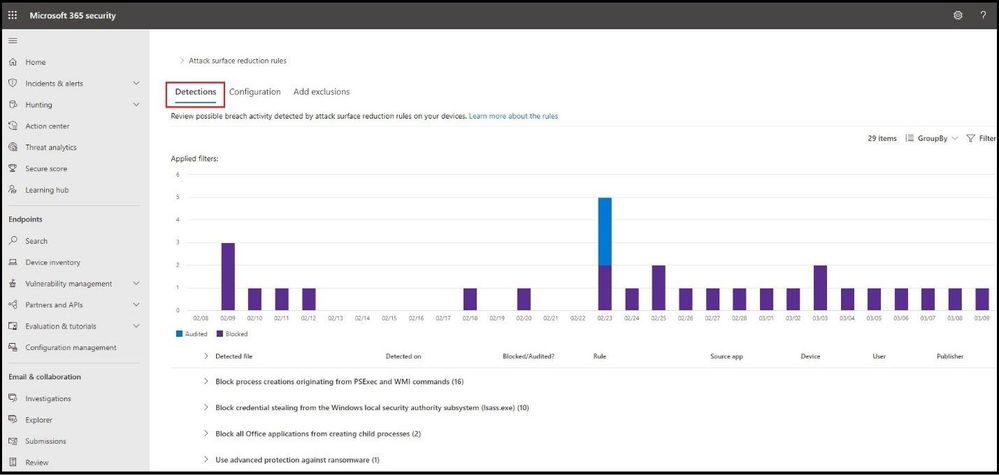Expand Evaluation & tutorials chevron
The width and height of the screenshot is (999, 475).
[136, 326]
